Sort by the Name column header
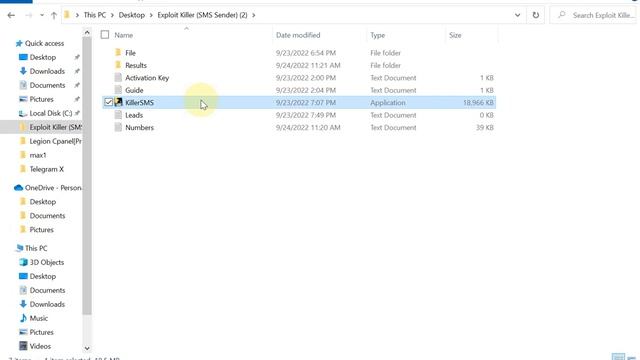 [x=123, y=35]
